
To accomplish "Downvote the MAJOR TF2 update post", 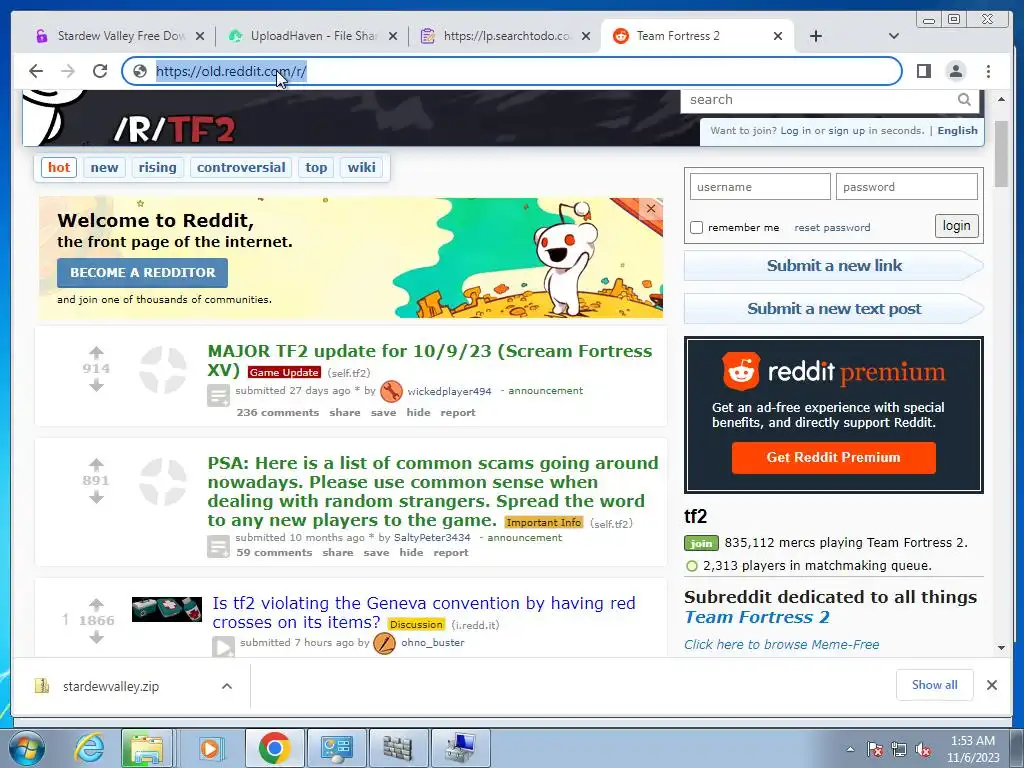I will (96, 385).
